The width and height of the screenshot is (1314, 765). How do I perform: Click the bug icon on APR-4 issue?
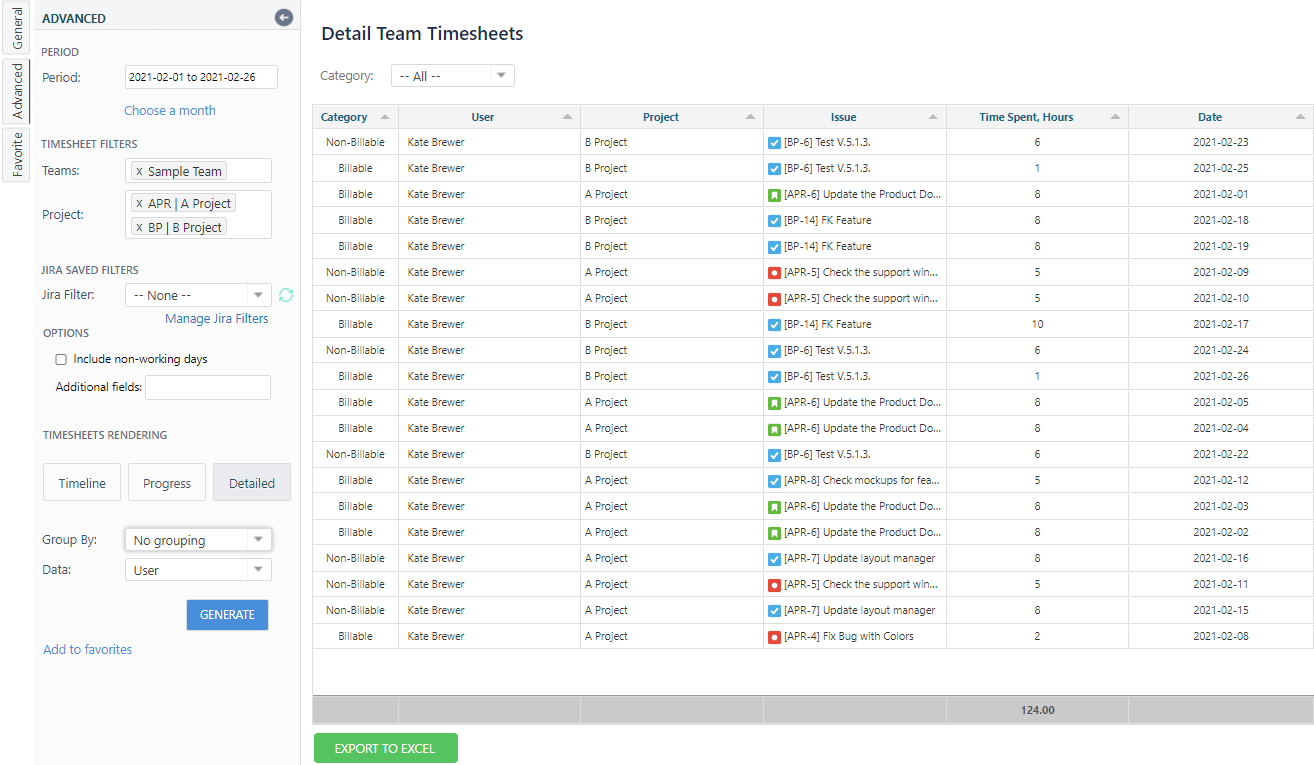(x=774, y=636)
